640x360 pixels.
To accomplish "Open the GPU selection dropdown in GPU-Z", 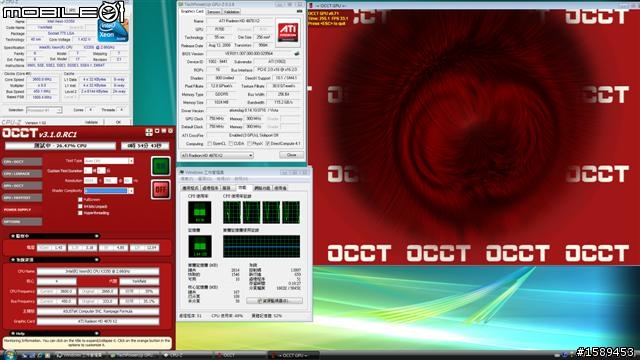I will point(217,156).
